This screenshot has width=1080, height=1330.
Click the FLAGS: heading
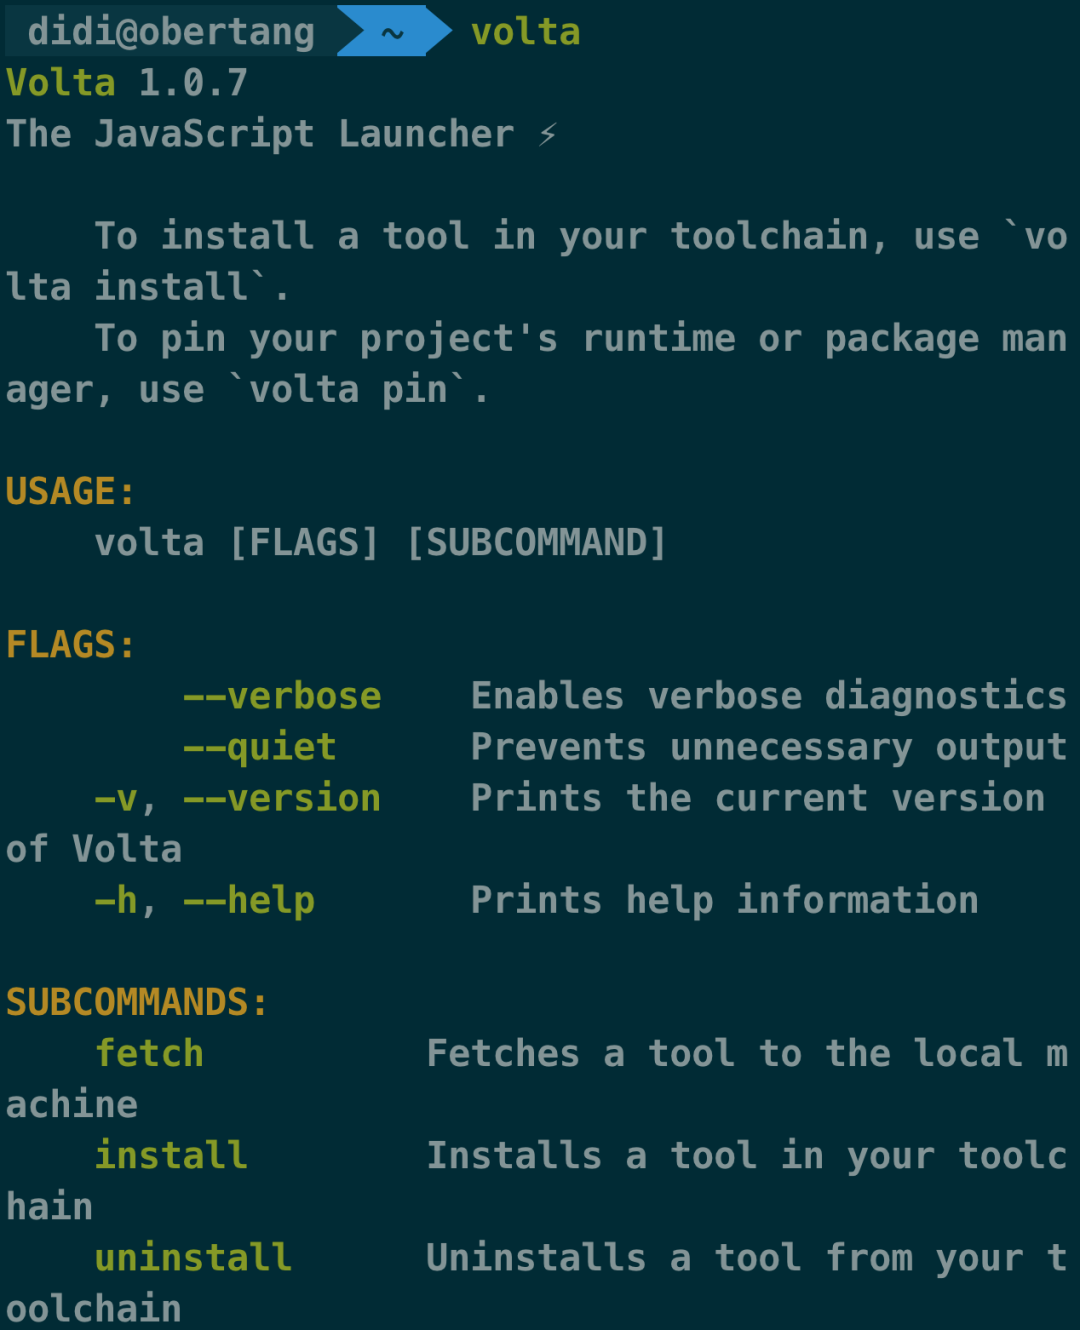point(70,644)
